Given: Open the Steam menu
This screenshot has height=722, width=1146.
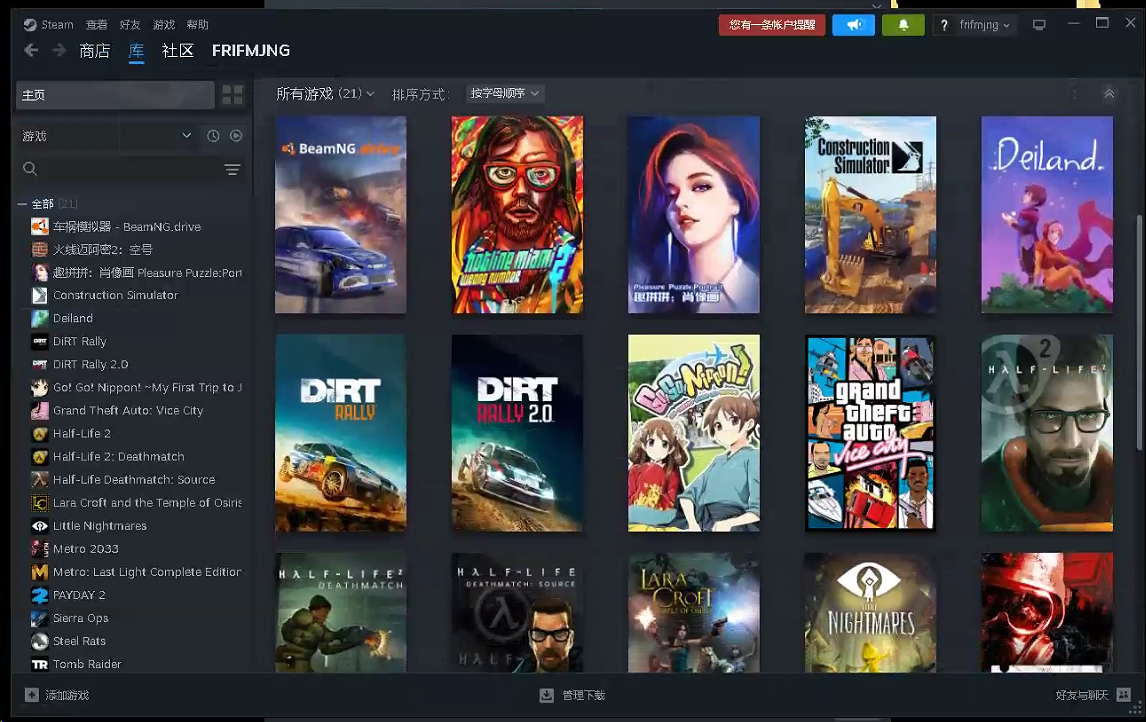Looking at the screenshot, I should click(57, 25).
